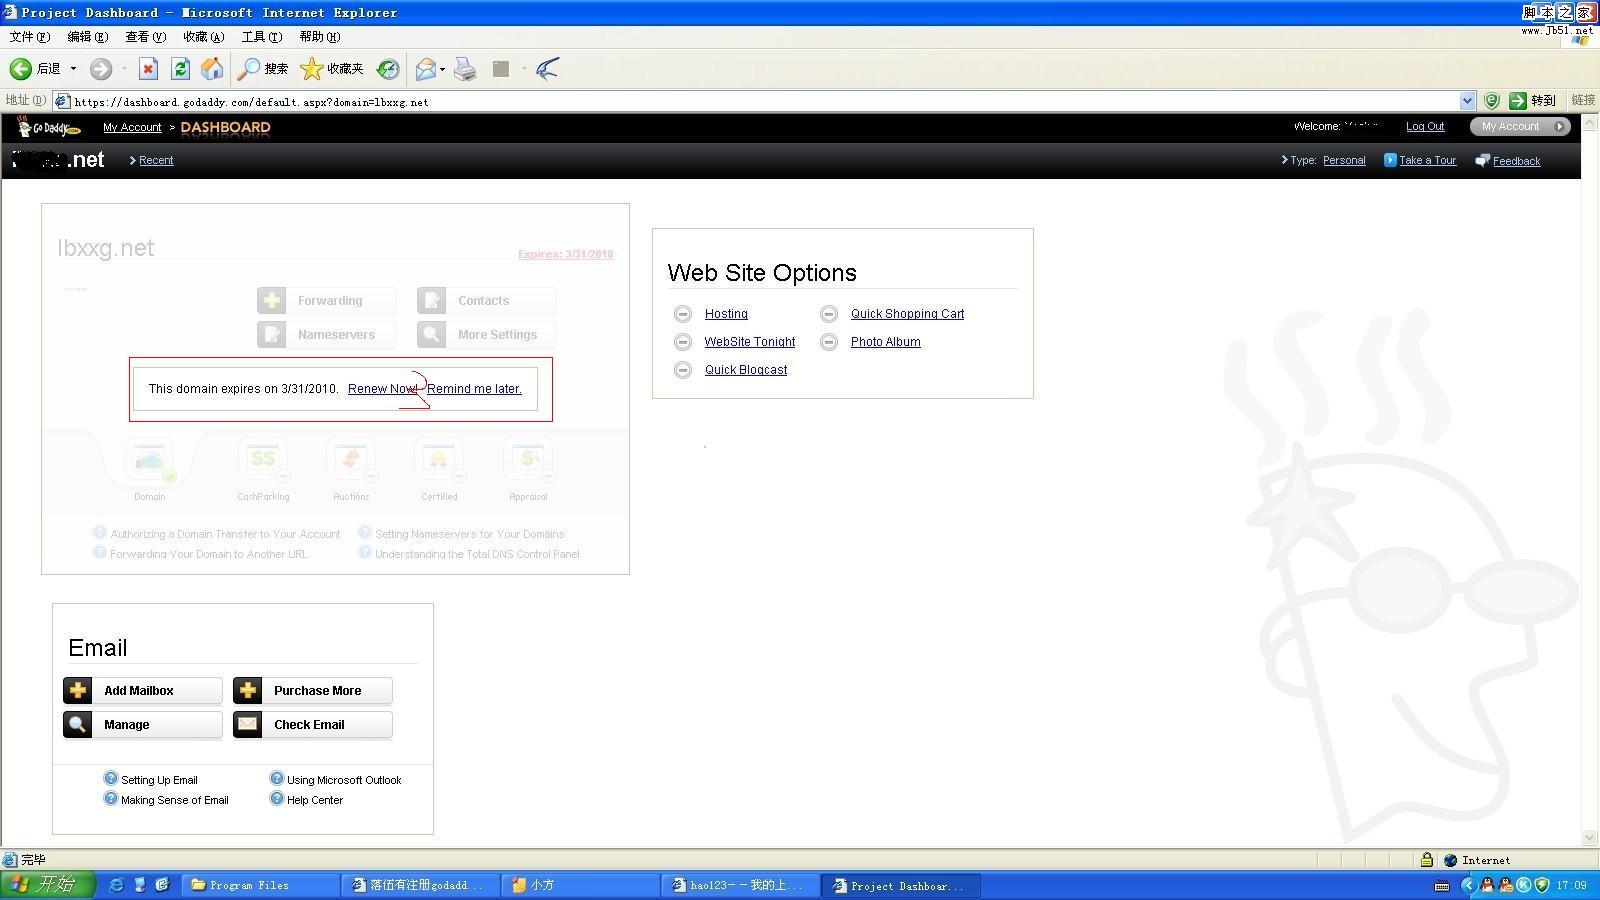
Task: Open the 工具(T) menu
Action: point(262,37)
